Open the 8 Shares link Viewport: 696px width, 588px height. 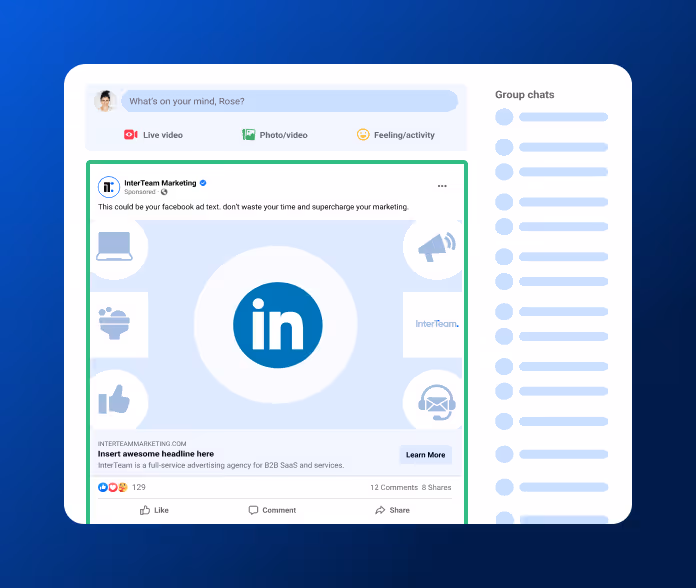coord(436,487)
